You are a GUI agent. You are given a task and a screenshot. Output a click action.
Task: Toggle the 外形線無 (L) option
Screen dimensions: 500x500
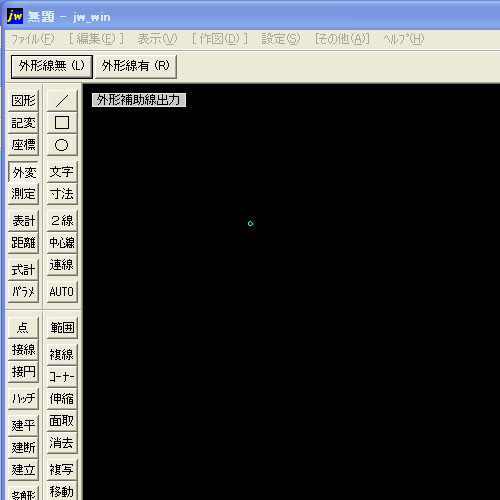[52, 66]
